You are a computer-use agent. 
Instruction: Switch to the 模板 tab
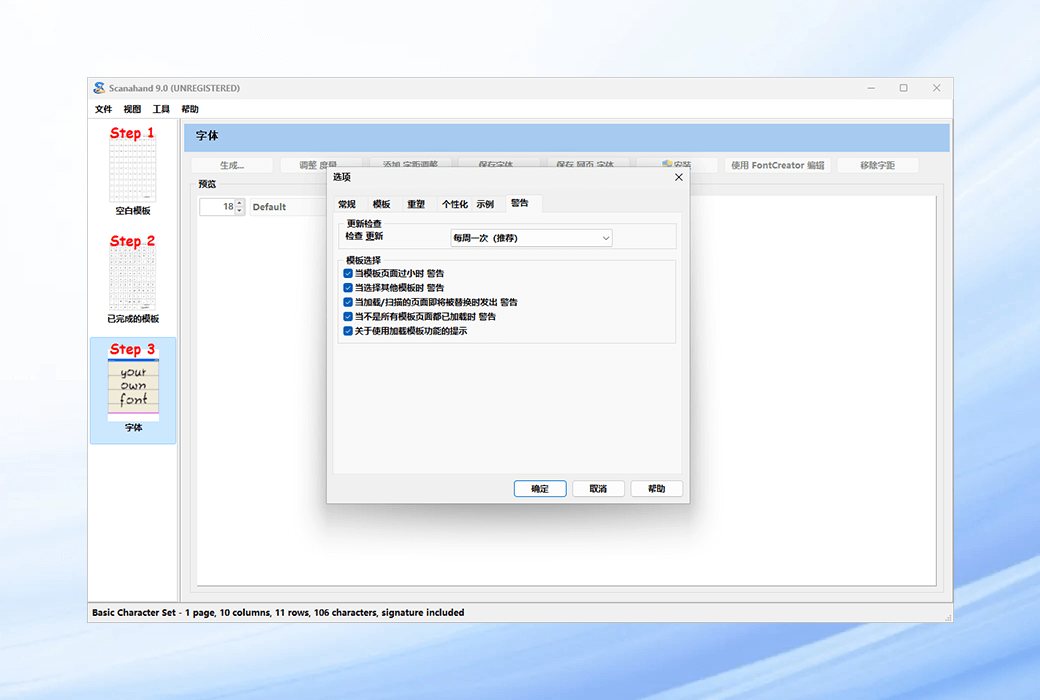[381, 204]
